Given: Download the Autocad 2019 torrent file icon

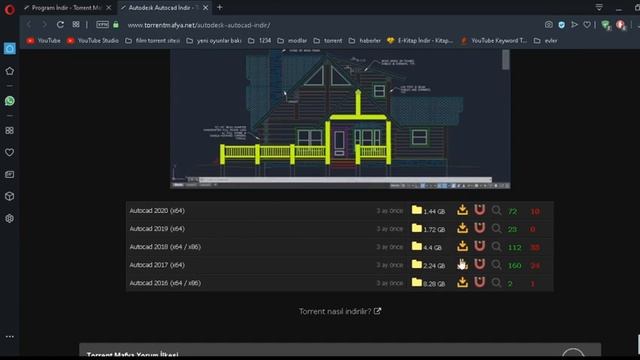Looking at the screenshot, I should click(462, 228).
